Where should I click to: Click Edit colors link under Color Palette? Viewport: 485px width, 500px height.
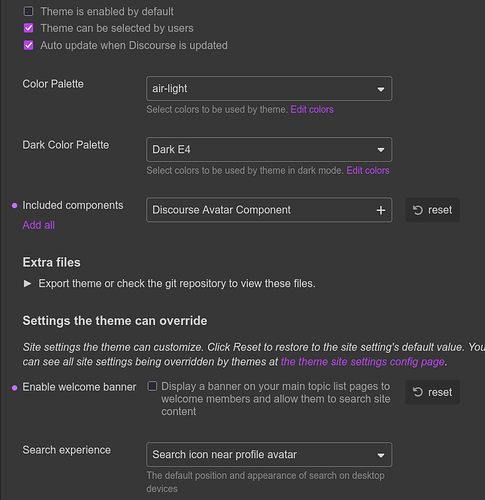[312, 109]
